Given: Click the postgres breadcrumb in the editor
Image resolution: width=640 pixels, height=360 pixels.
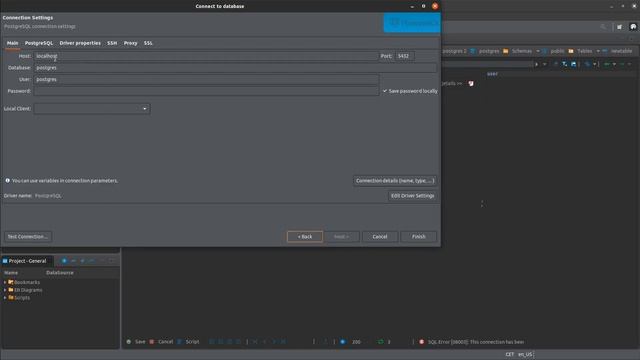Looking at the screenshot, I should coord(489,51).
